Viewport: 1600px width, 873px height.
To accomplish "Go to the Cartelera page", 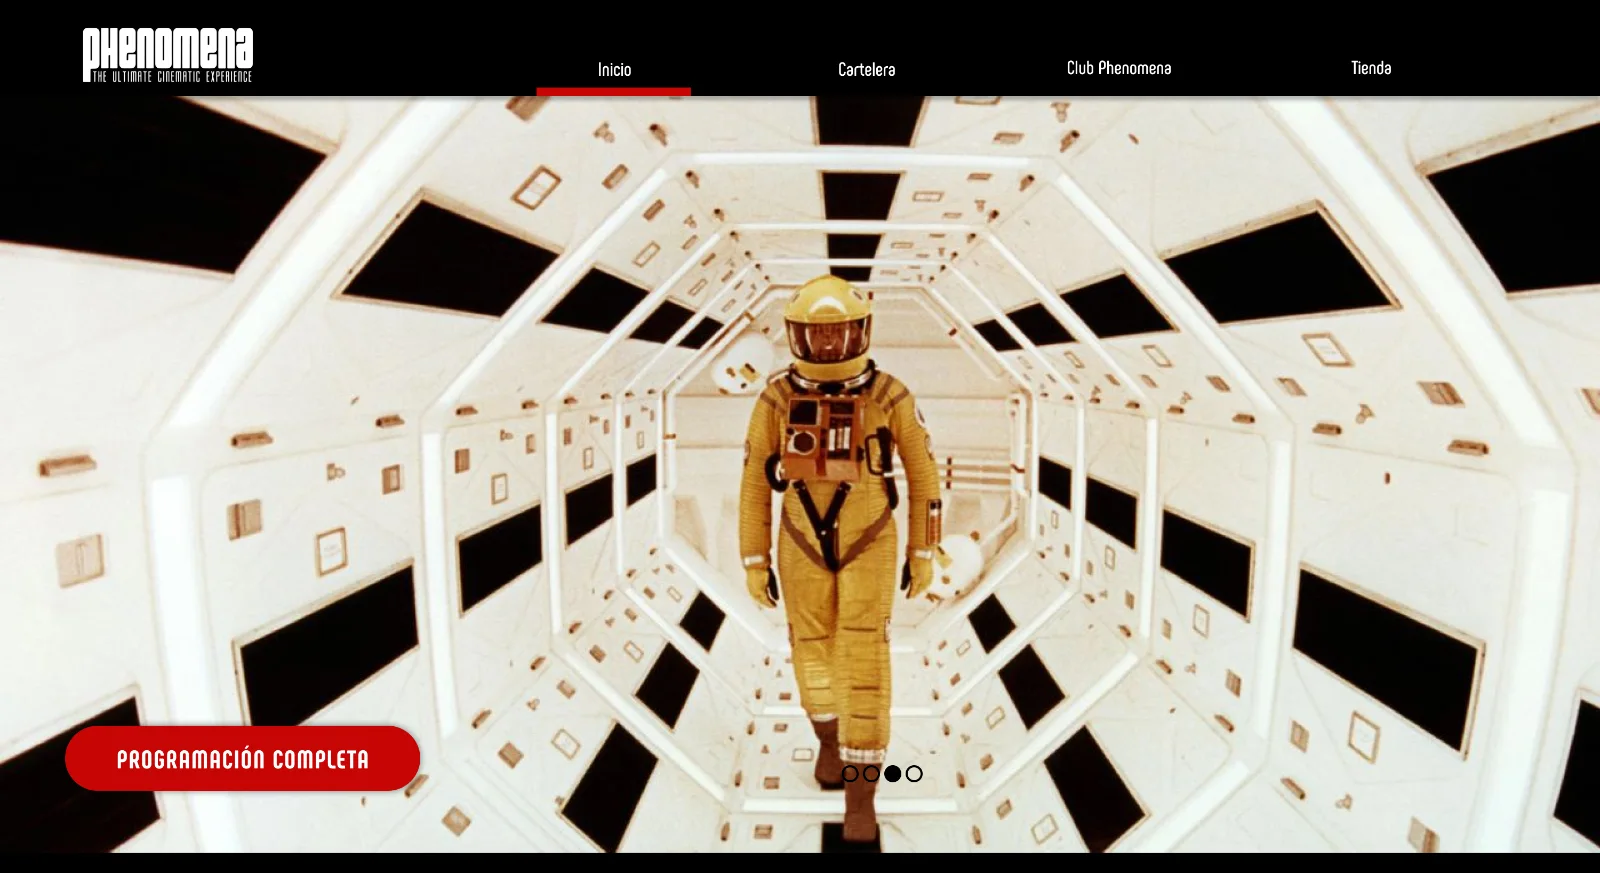I will [866, 69].
